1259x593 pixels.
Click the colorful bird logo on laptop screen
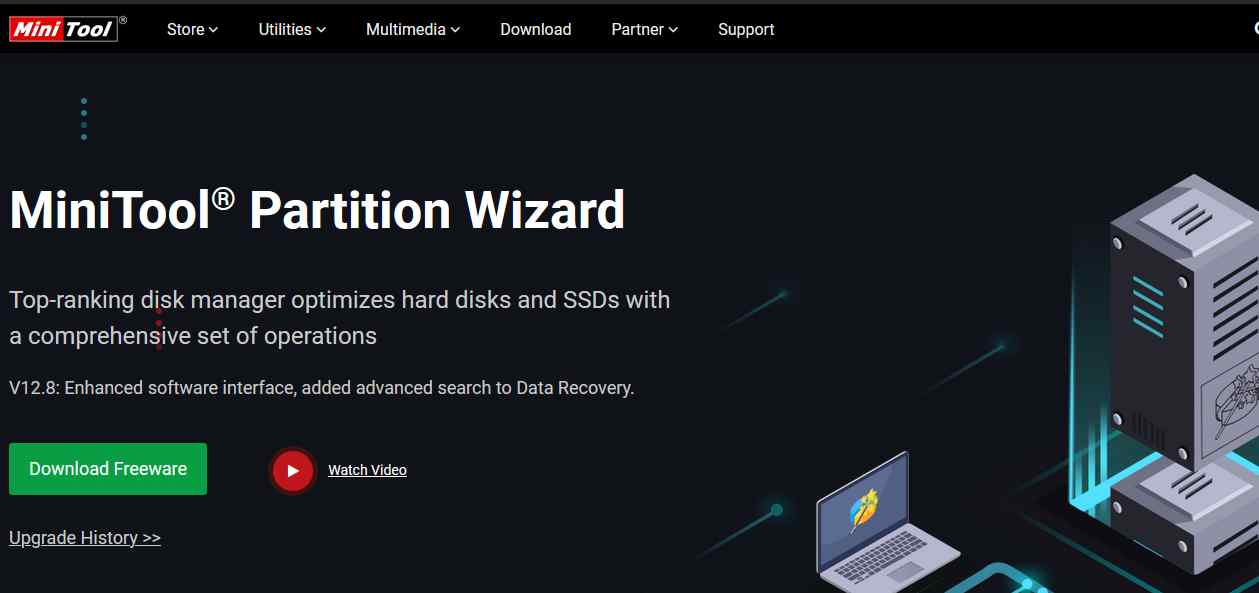coord(864,511)
